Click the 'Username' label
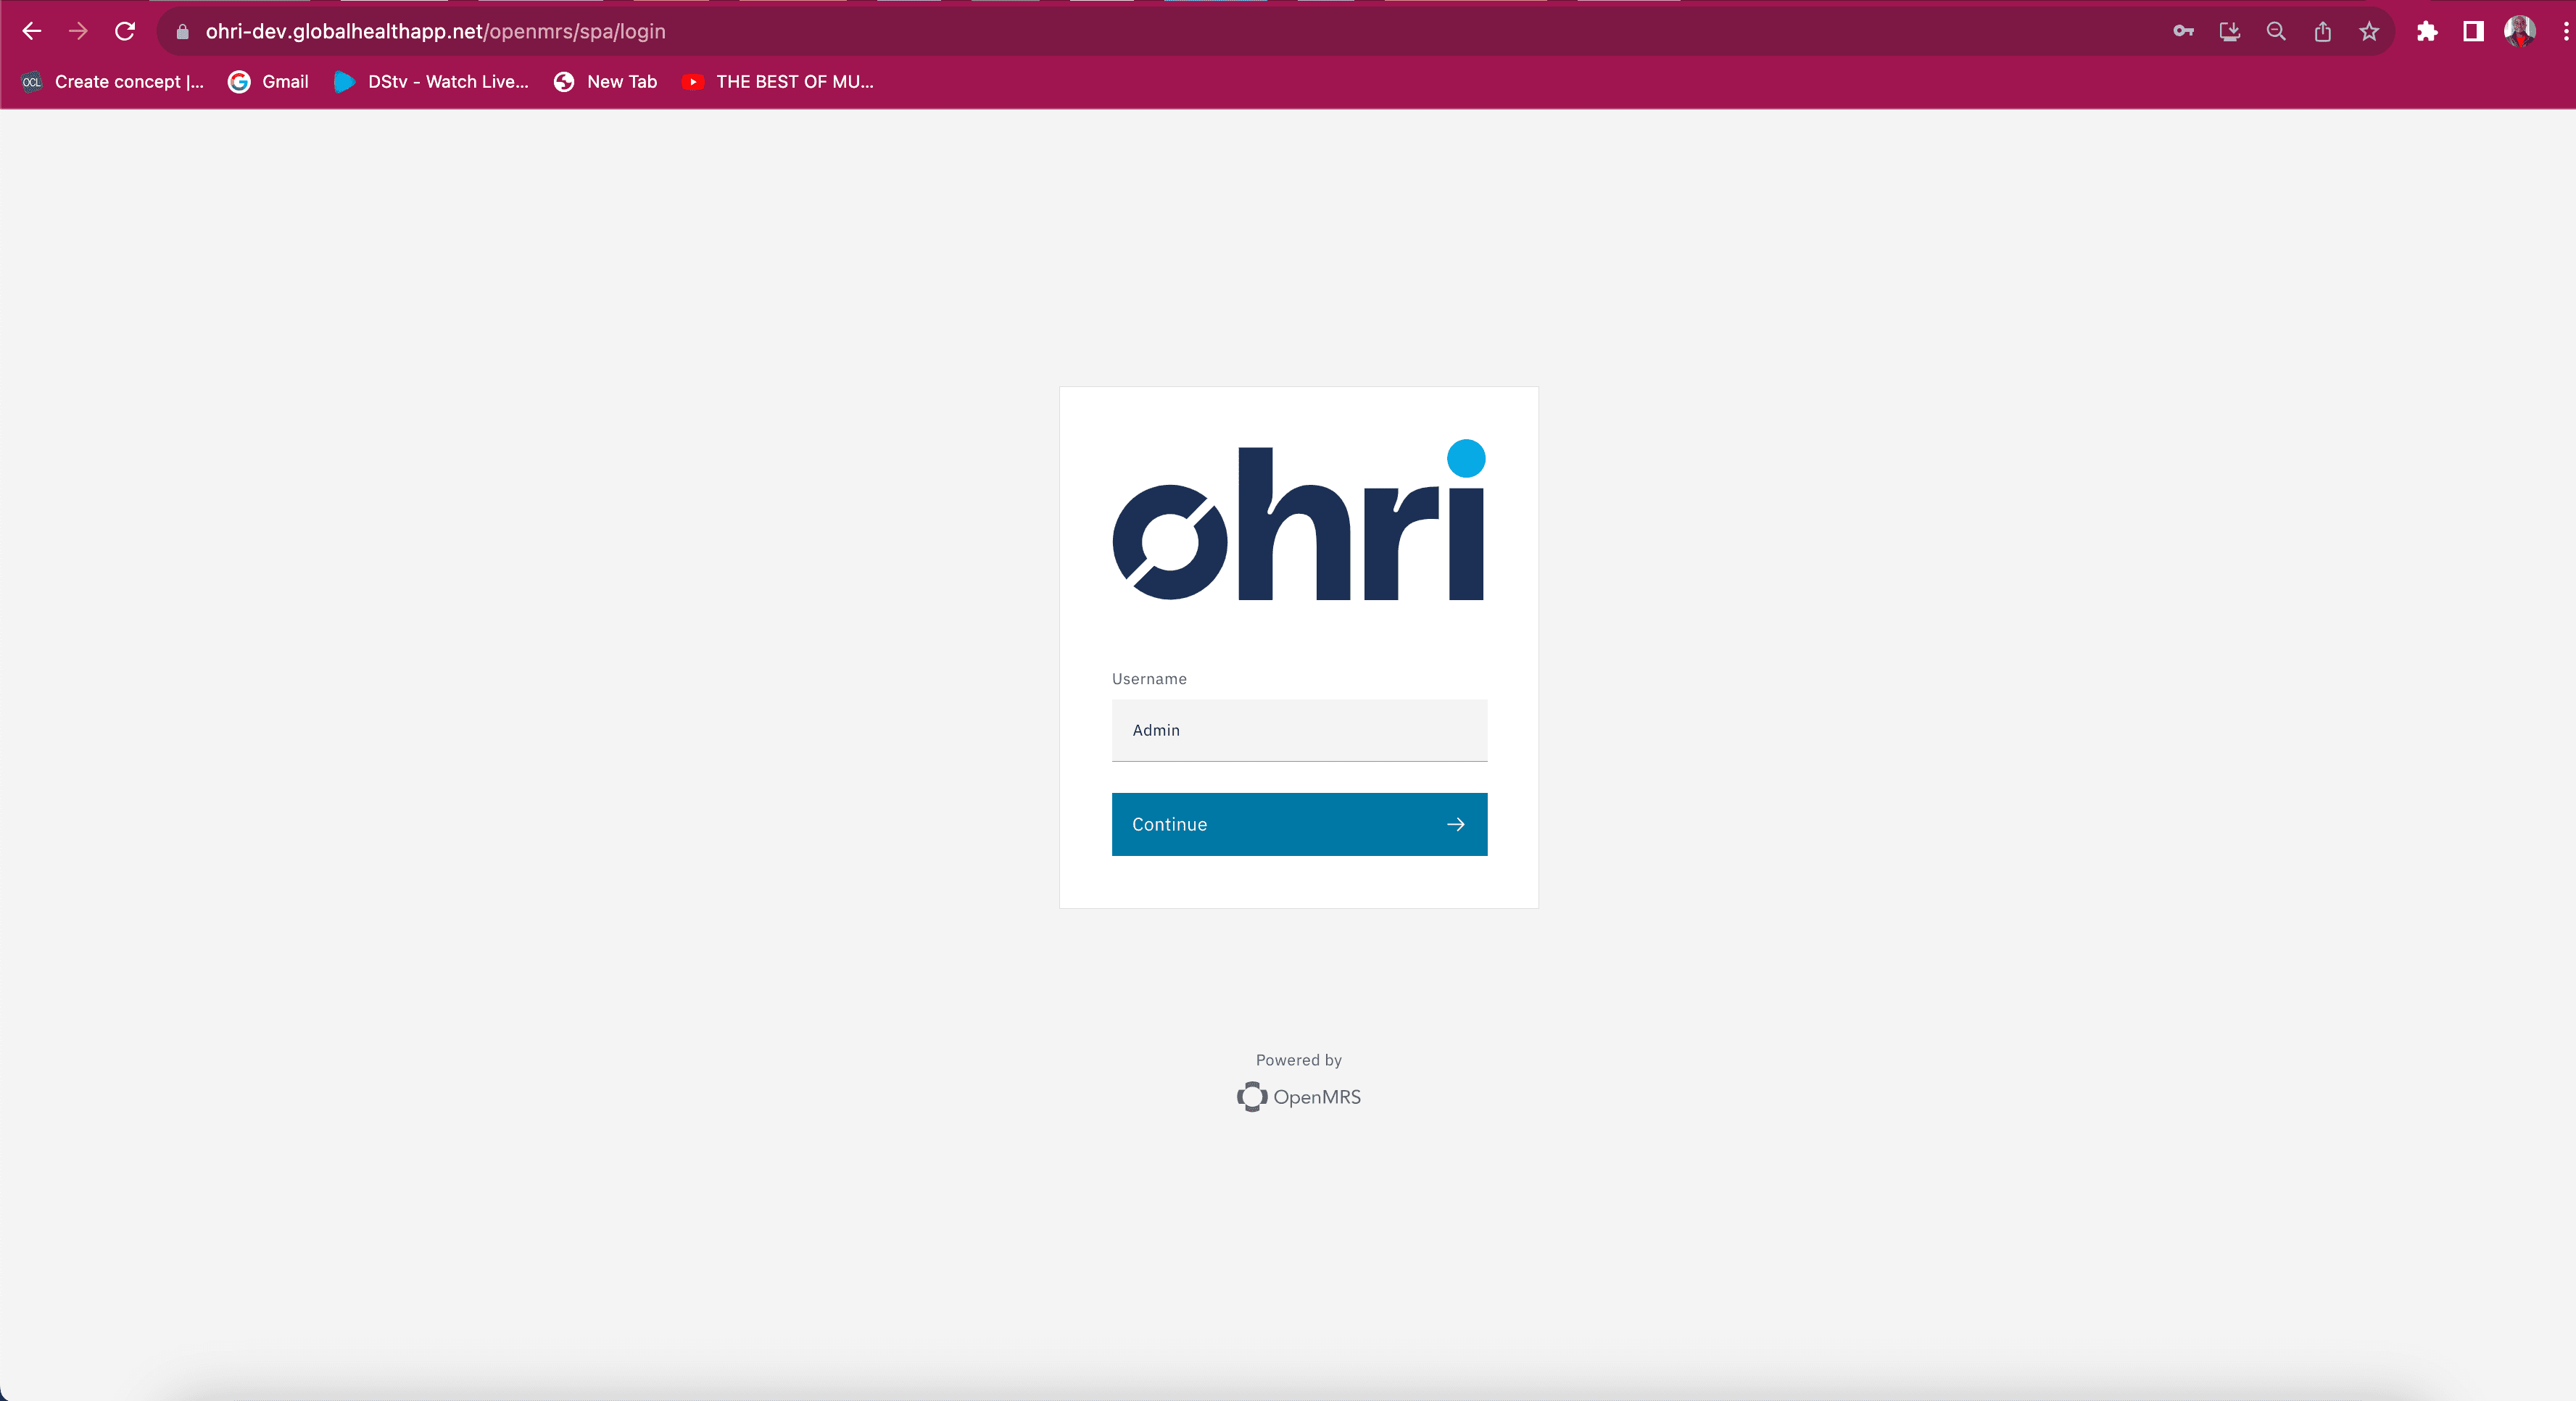The height and width of the screenshot is (1401, 2576). pyautogui.click(x=1149, y=679)
